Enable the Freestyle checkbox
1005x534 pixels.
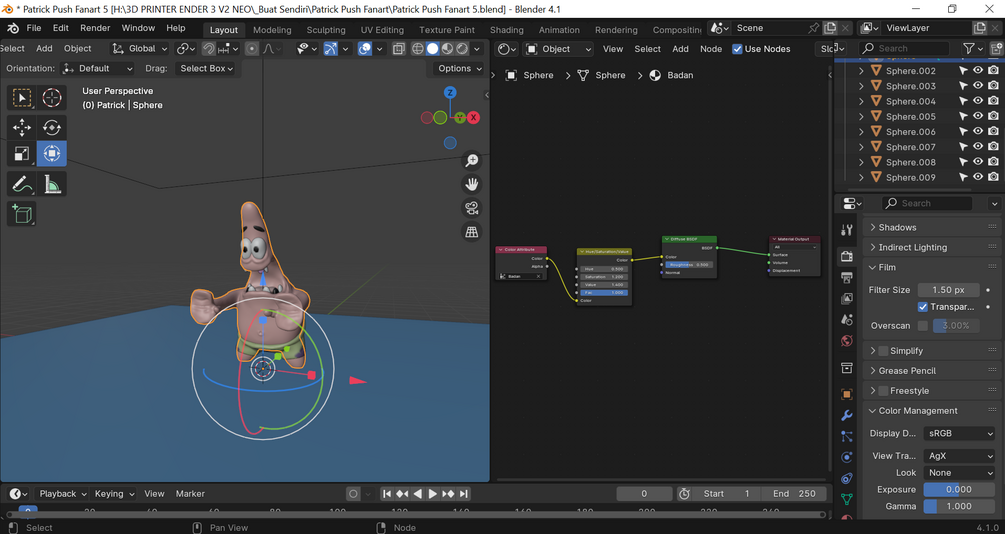point(883,390)
